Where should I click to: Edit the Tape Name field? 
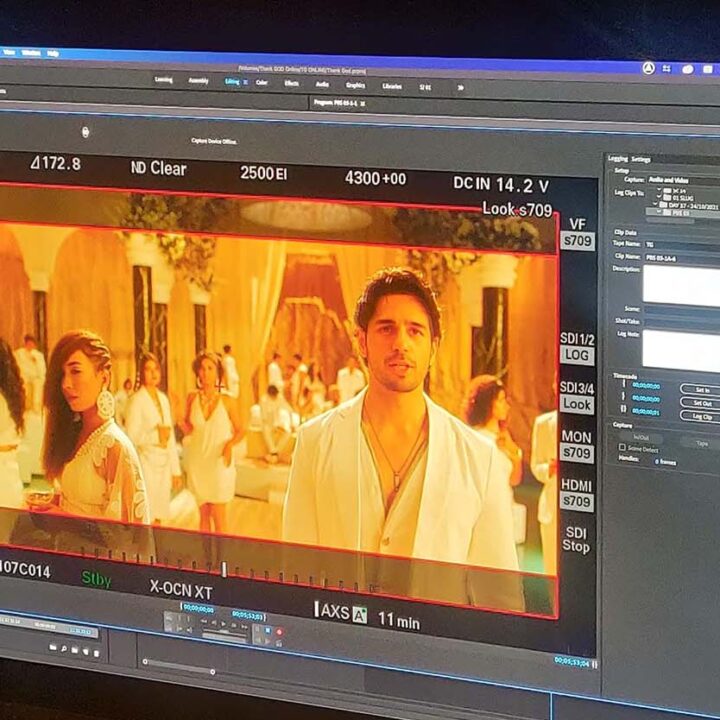682,245
